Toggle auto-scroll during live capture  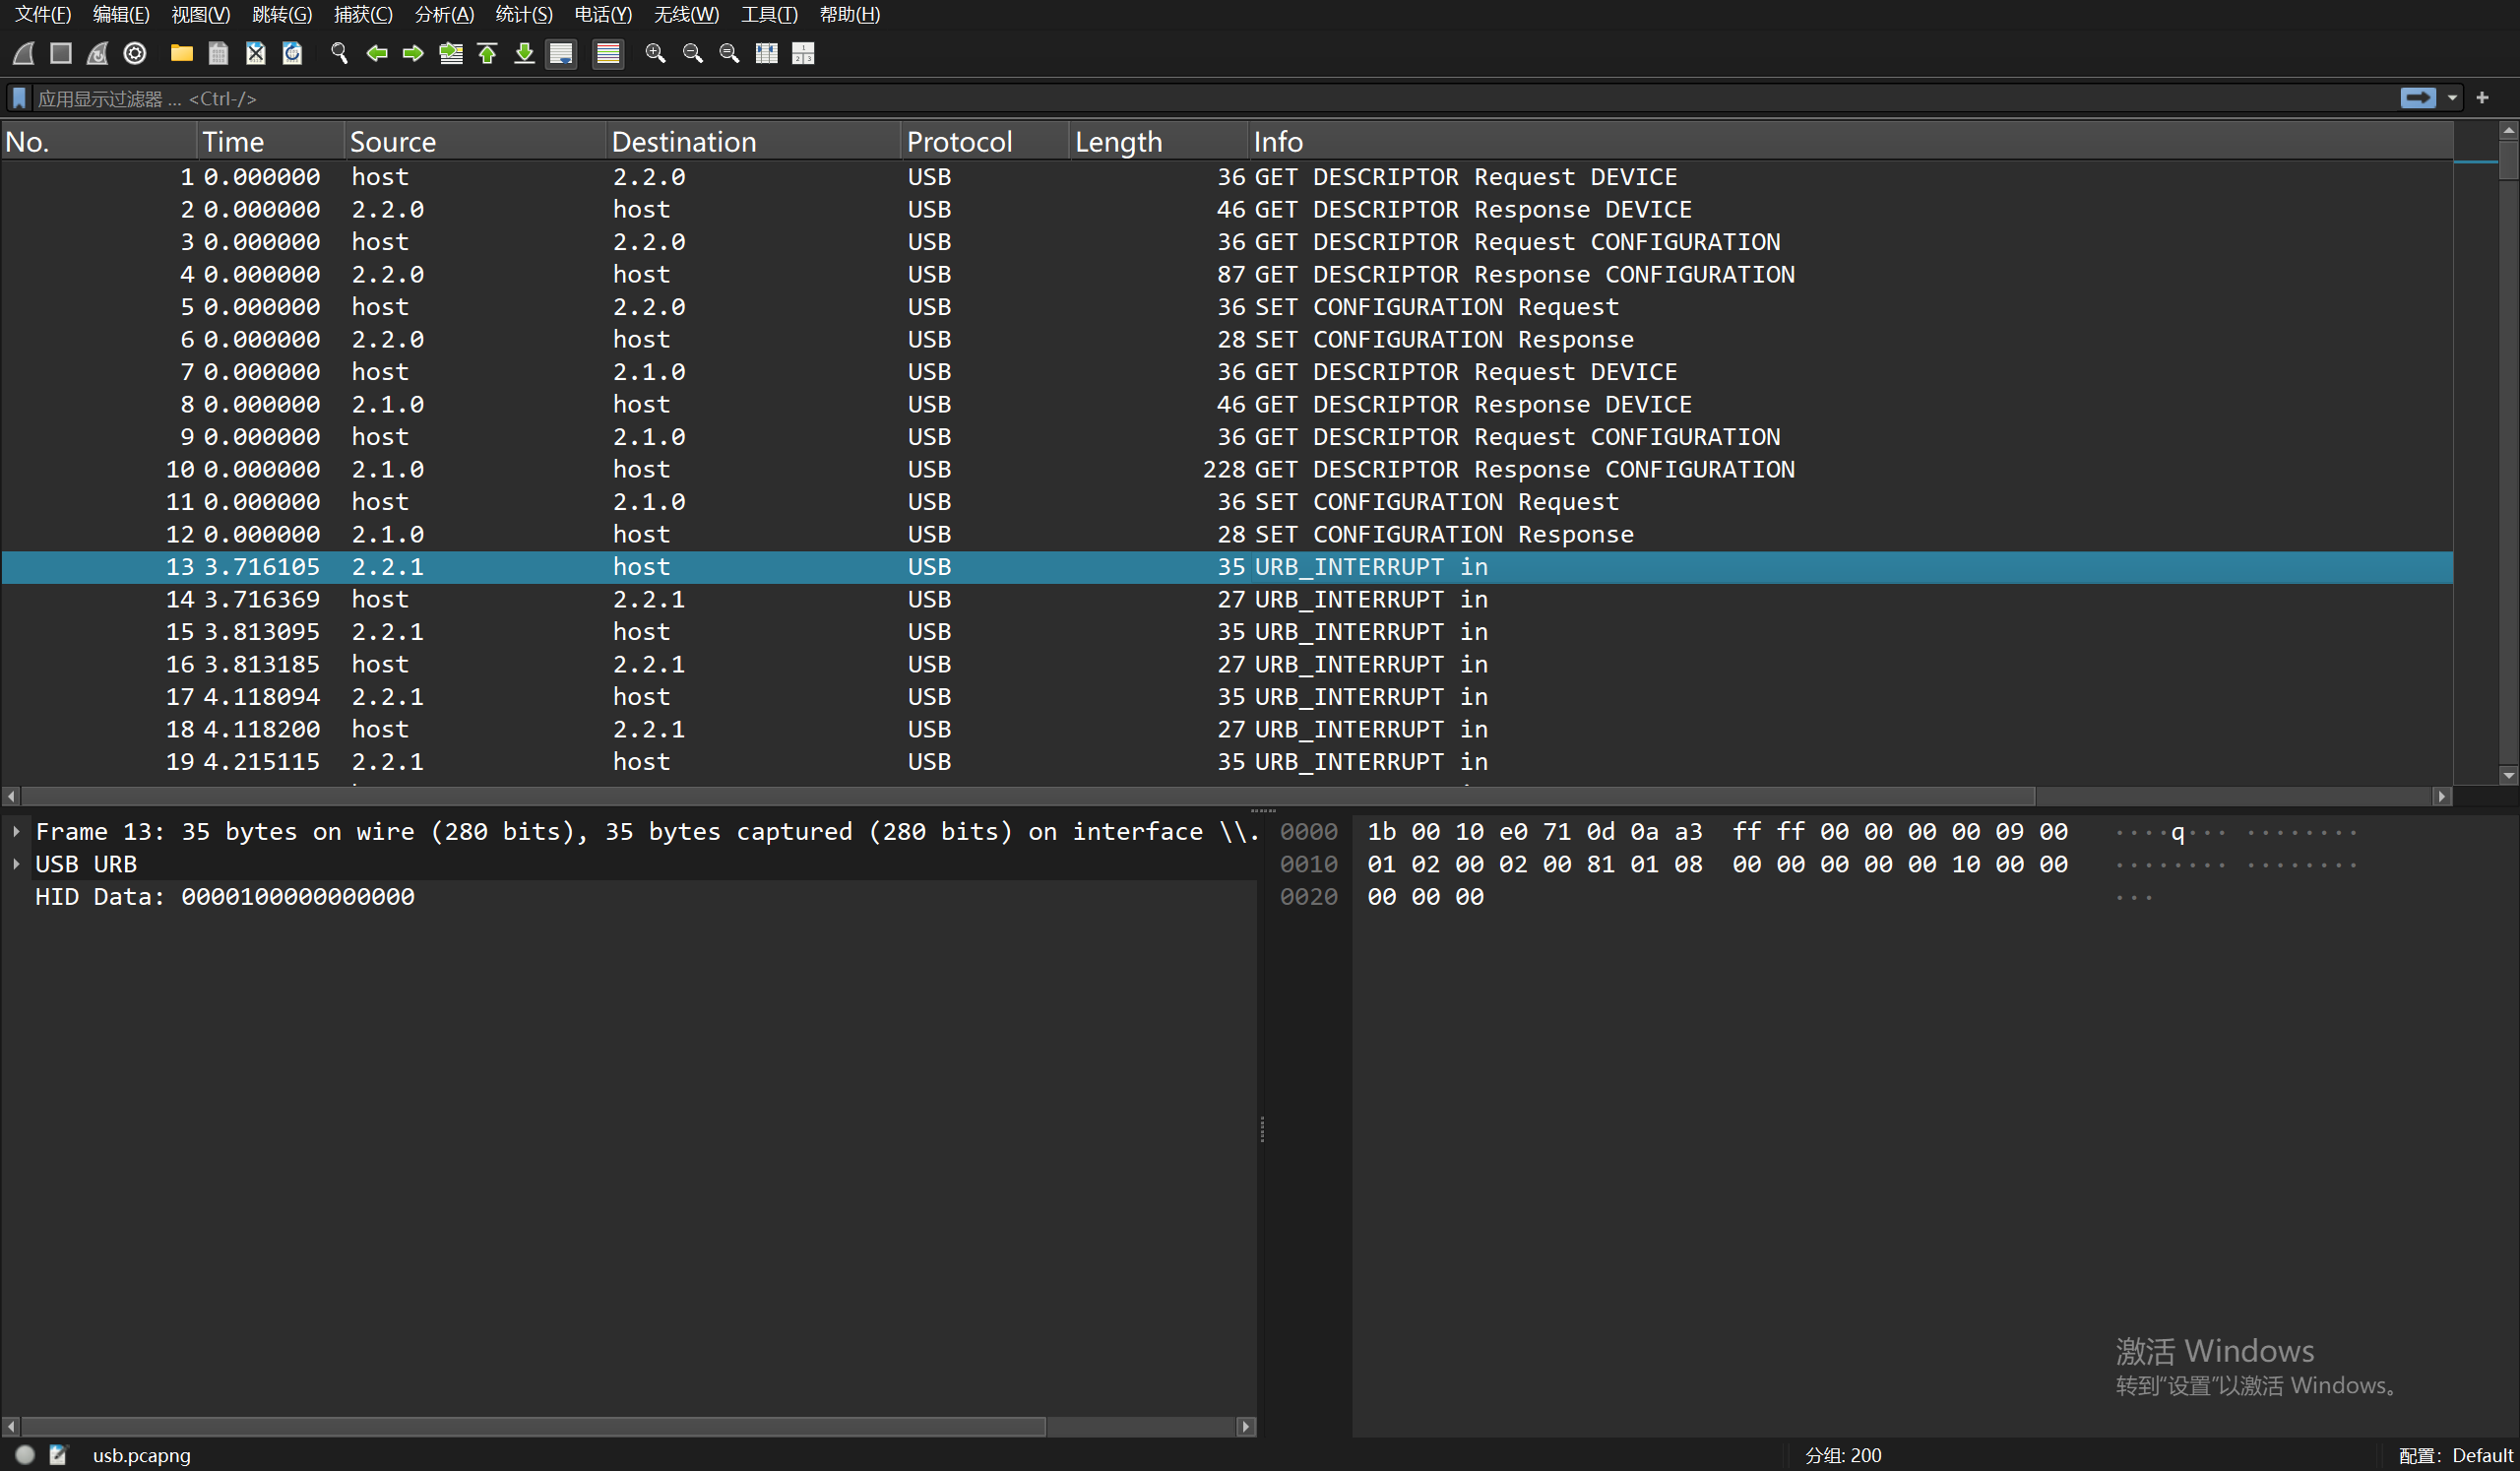pyautogui.click(x=561, y=53)
